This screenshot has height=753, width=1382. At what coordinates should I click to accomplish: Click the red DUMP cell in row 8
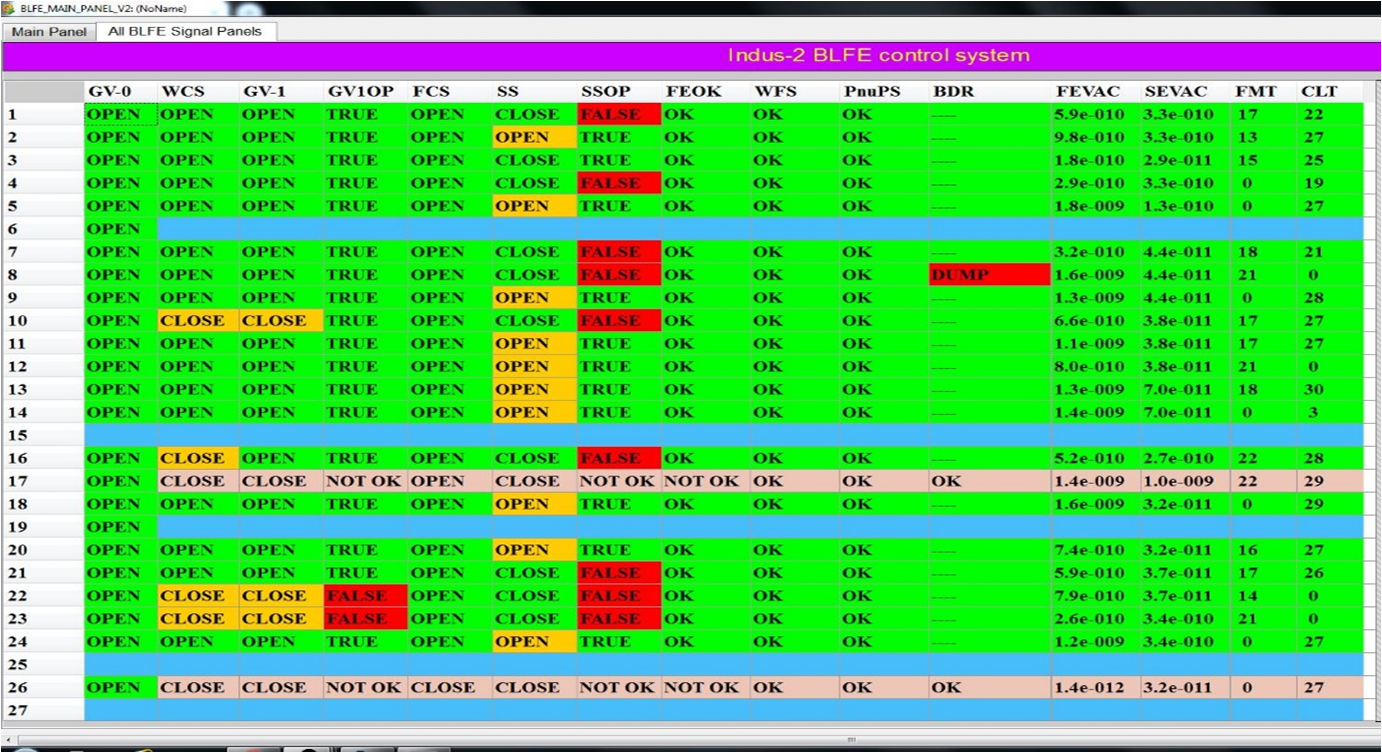coord(990,275)
